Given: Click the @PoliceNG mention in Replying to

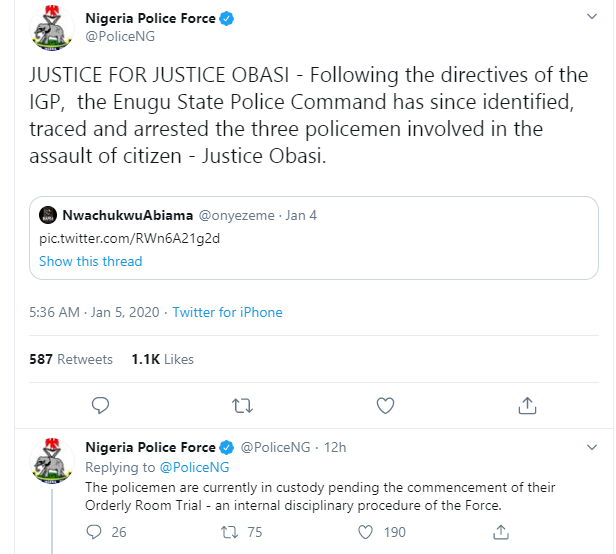Looking at the screenshot, I should 194,467.
